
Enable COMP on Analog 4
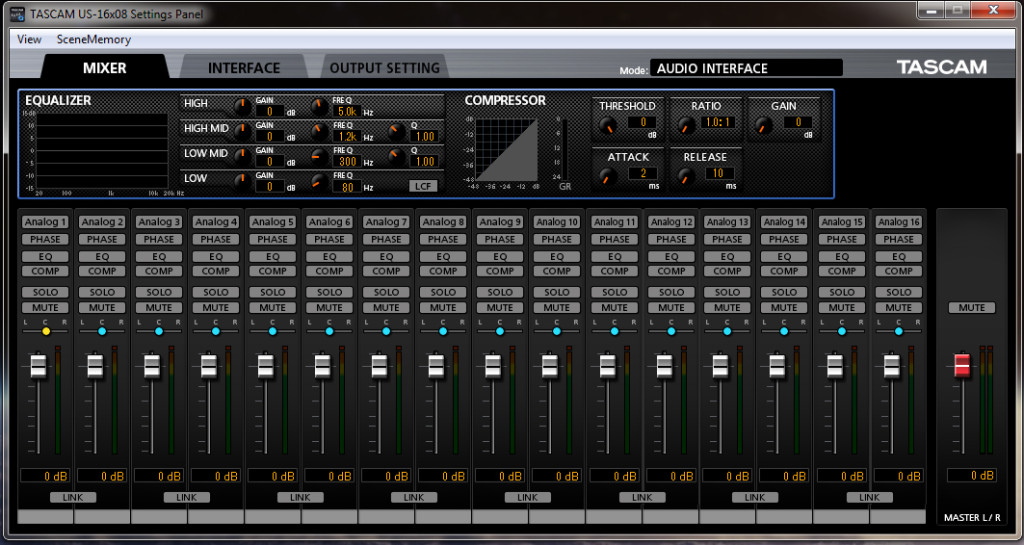coord(216,271)
